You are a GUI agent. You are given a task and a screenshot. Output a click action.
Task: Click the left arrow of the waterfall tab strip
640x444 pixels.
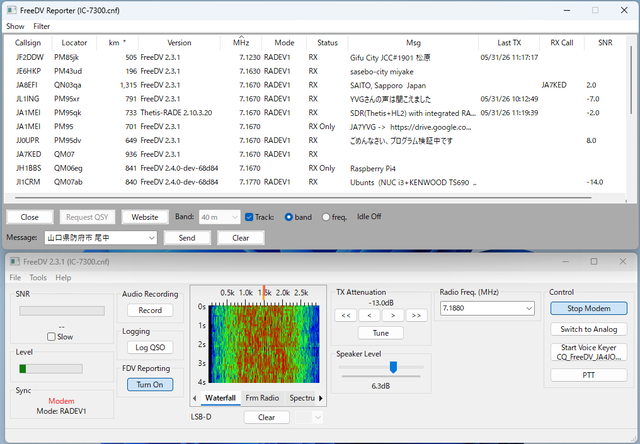tap(195, 398)
